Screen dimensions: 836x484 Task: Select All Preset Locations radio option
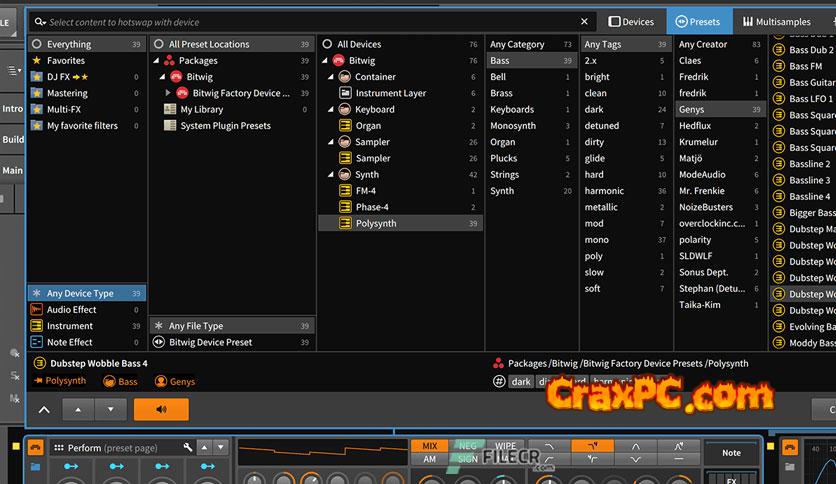[x=158, y=45]
